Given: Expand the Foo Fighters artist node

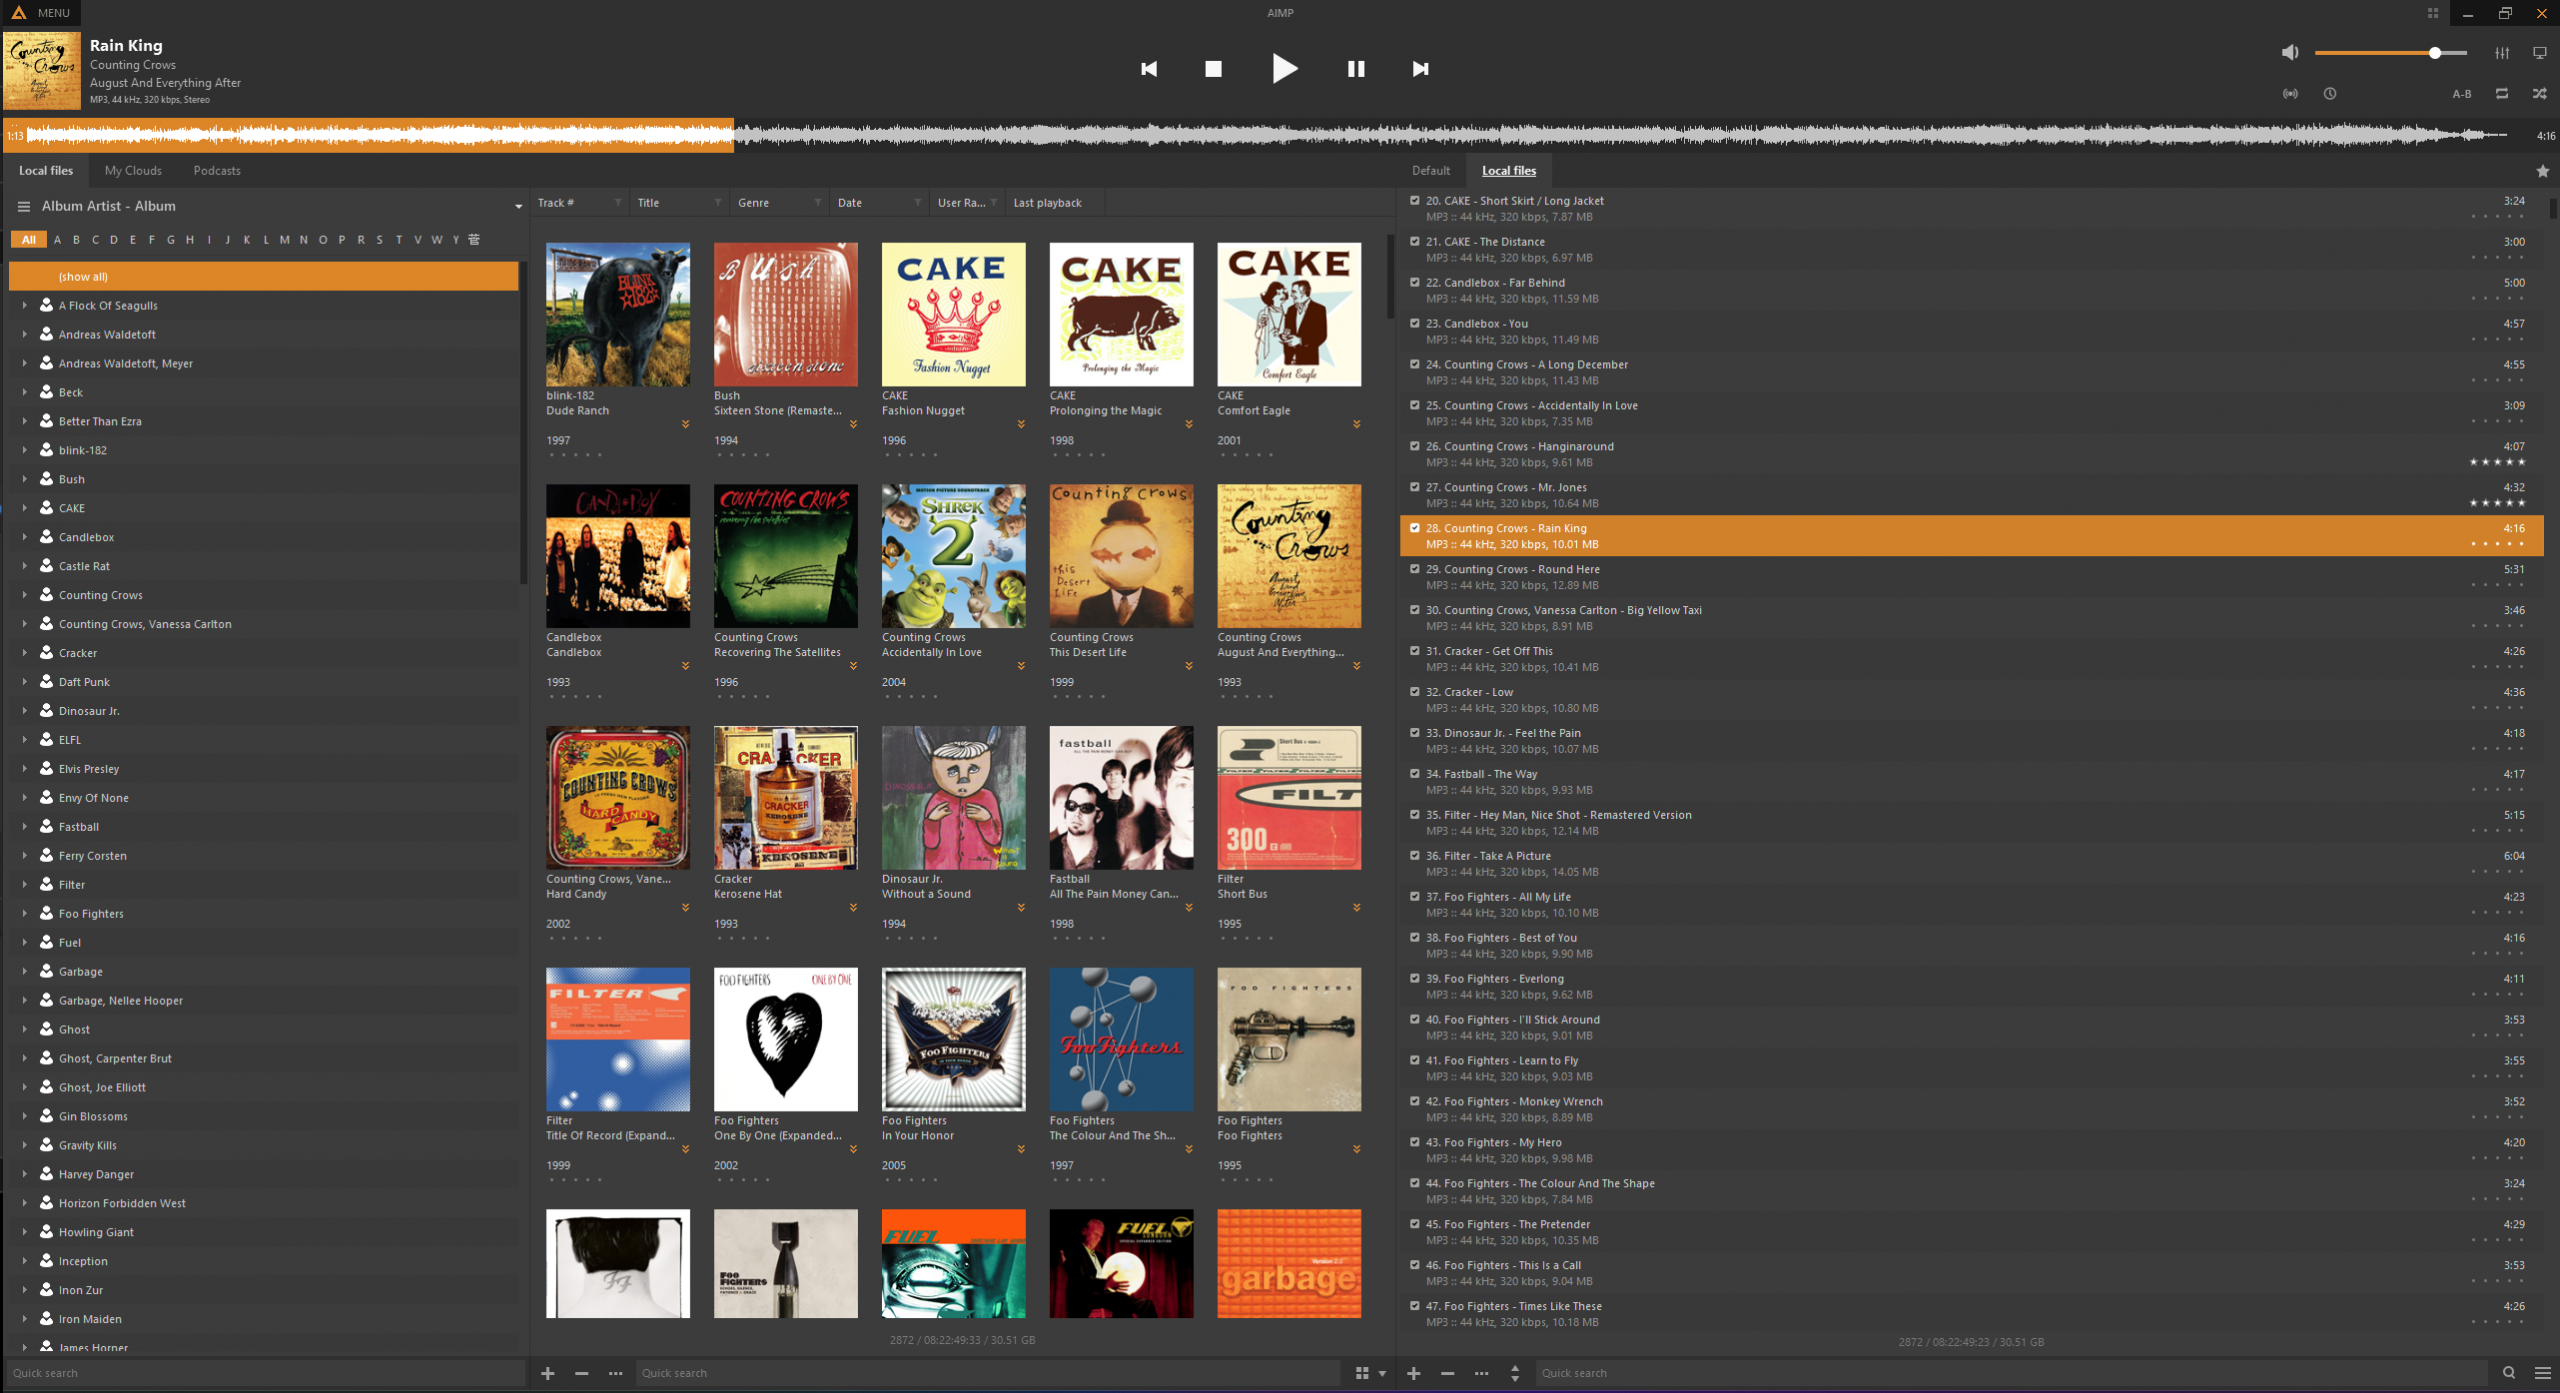Looking at the screenshot, I should pyautogui.click(x=24, y=914).
